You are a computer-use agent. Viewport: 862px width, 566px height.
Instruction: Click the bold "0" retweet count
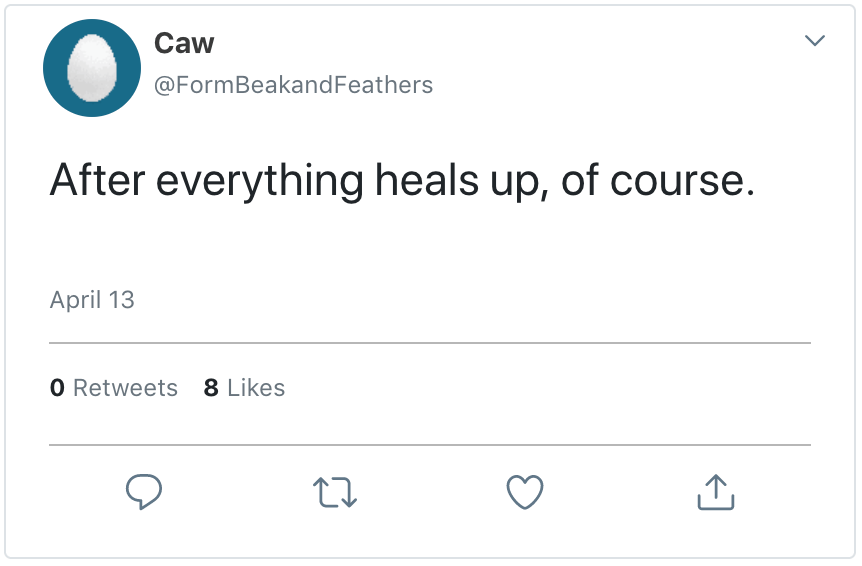pyautogui.click(x=57, y=388)
